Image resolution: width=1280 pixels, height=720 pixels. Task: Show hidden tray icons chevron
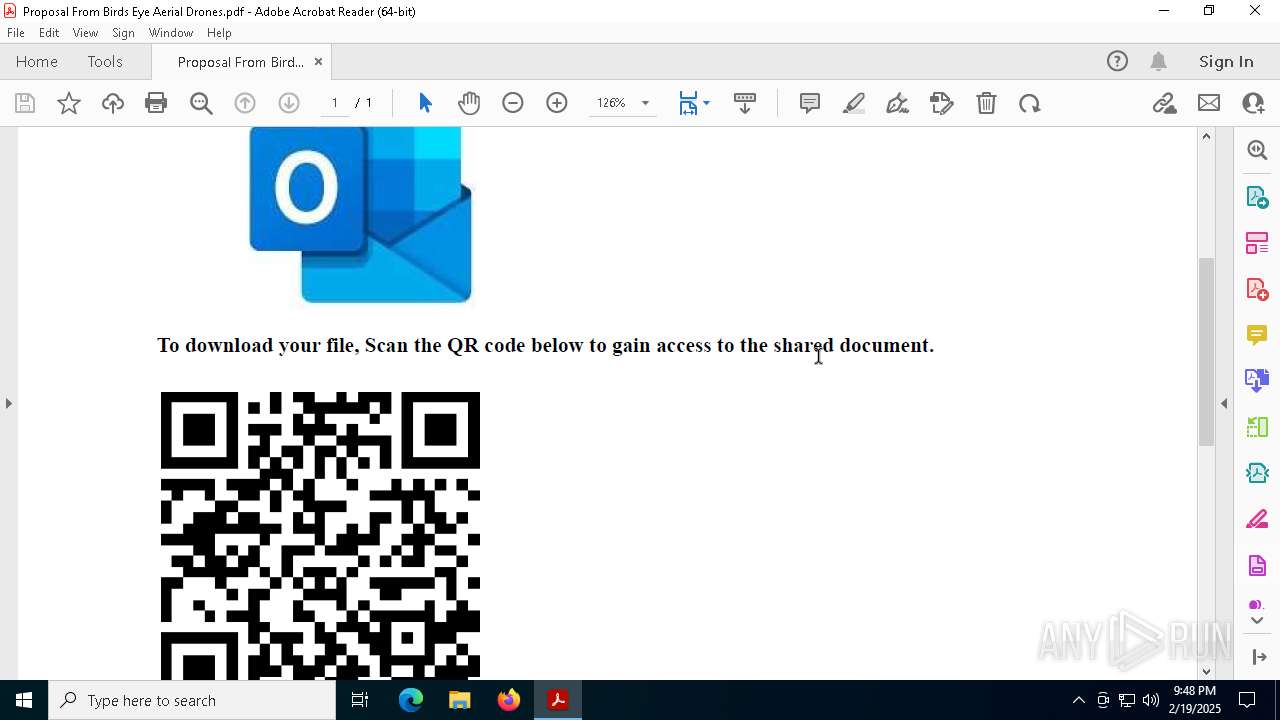tap(1078, 700)
